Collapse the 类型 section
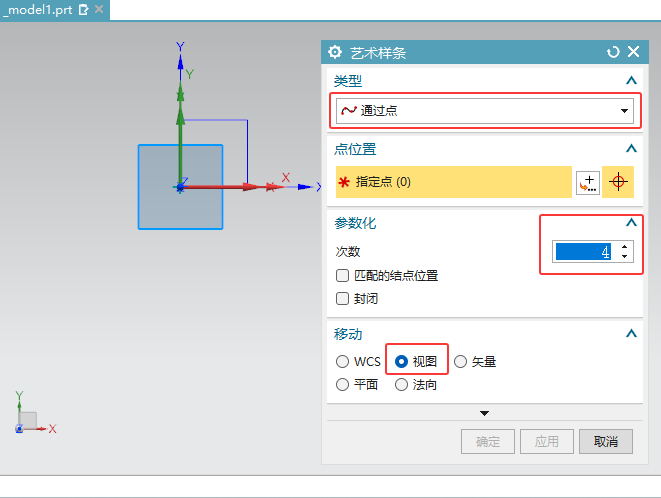Image resolution: width=661 pixels, height=498 pixels. click(x=631, y=80)
